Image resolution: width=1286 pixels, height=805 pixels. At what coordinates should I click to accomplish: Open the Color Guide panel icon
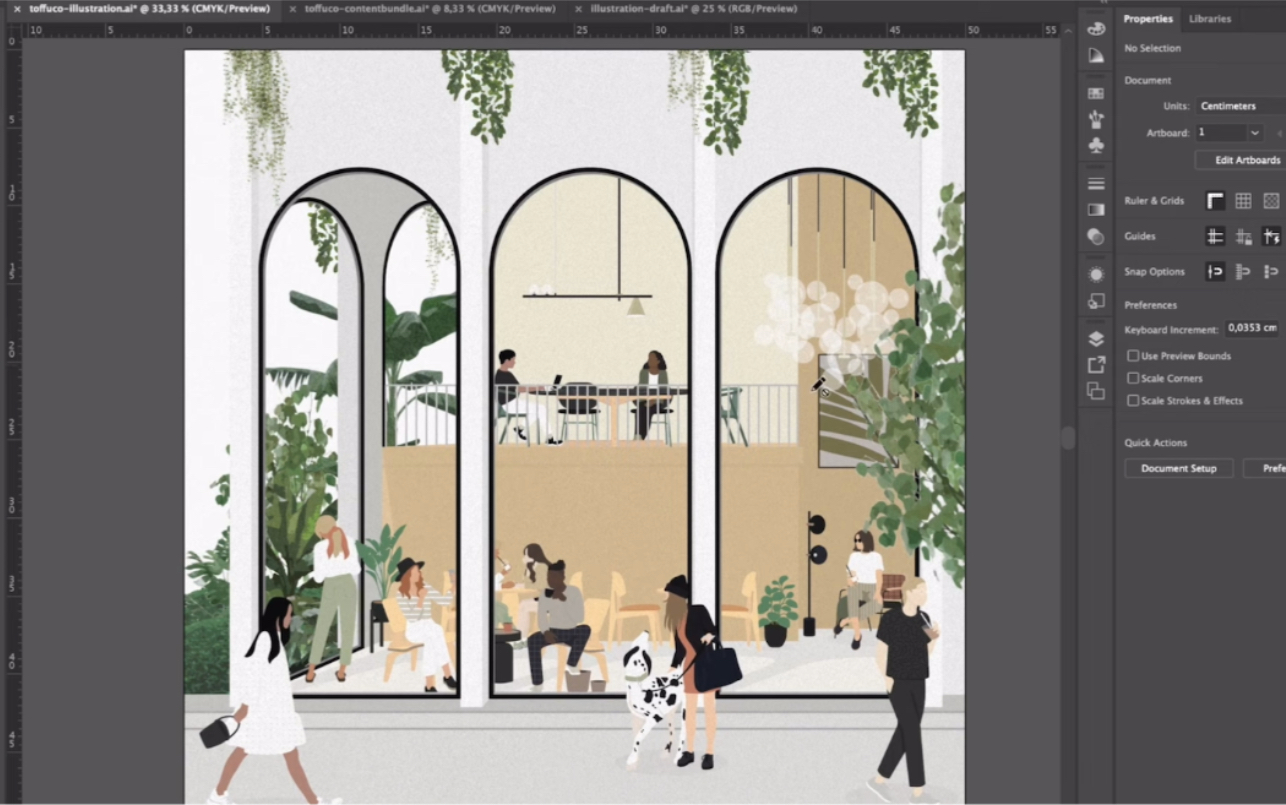[1096, 56]
